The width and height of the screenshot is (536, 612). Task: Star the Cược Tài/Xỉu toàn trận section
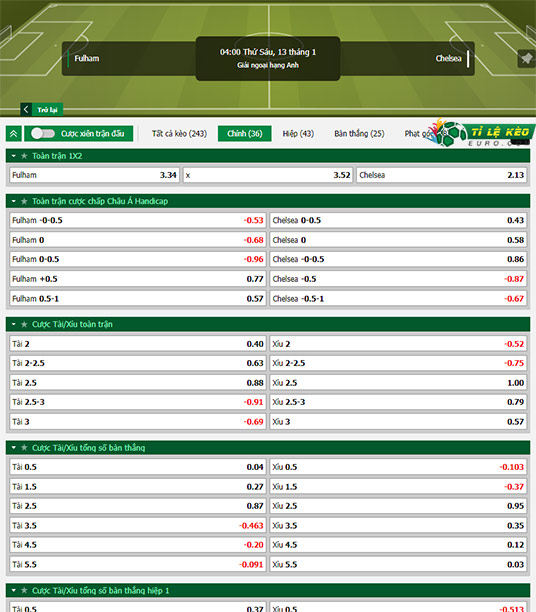(x=24, y=324)
